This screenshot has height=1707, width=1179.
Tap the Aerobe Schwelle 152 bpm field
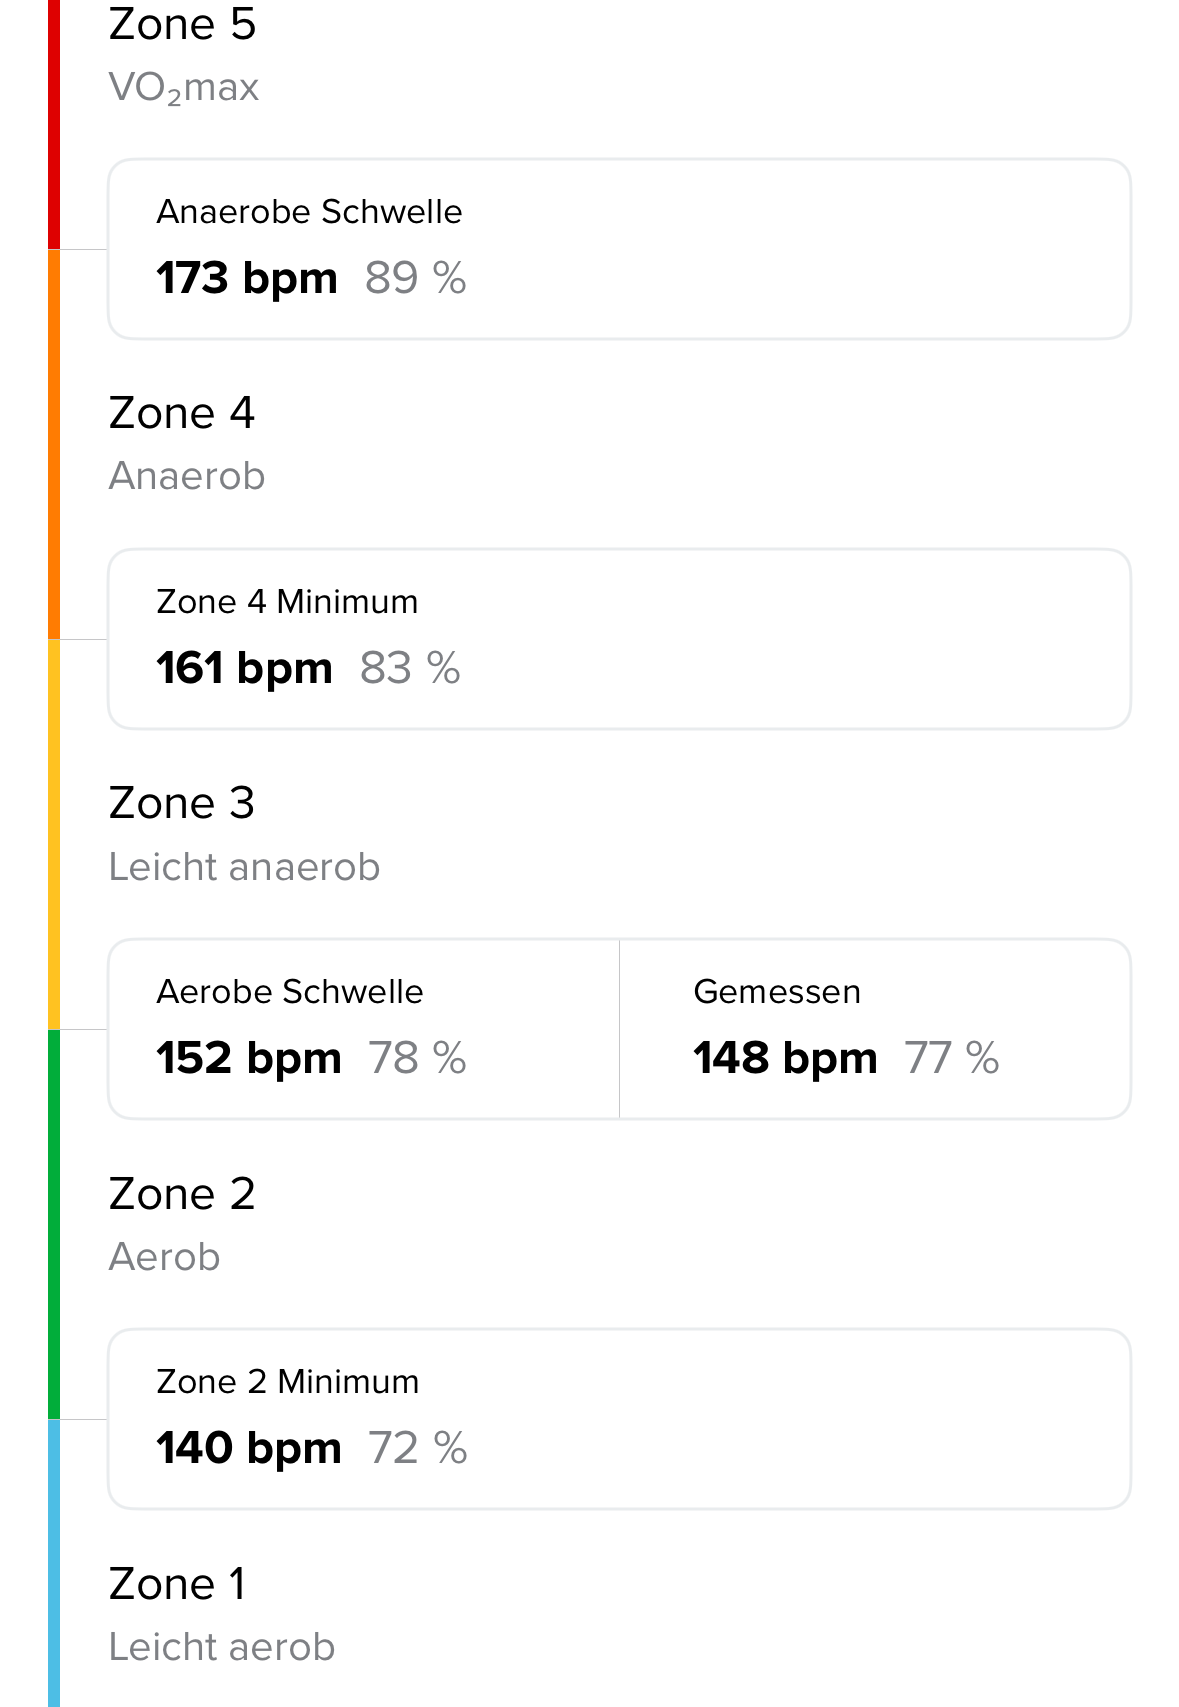pyautogui.click(x=364, y=1029)
